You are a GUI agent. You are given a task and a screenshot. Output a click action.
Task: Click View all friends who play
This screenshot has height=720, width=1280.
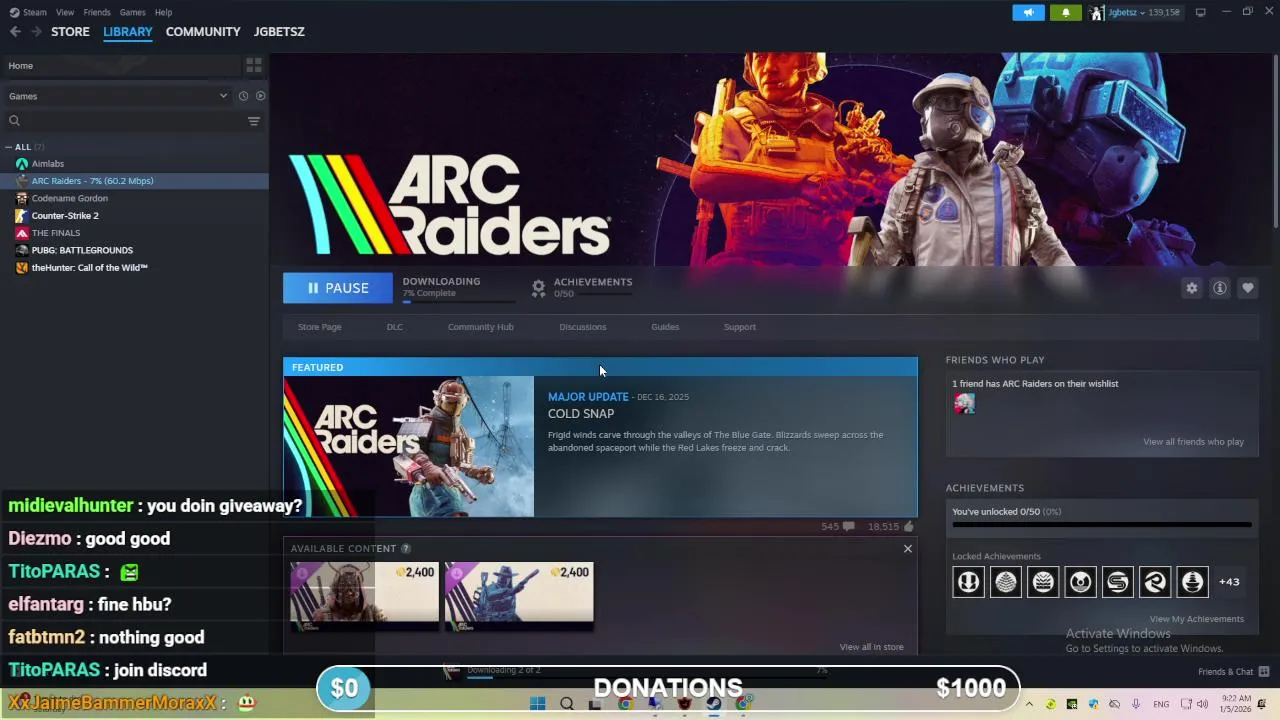point(1193,442)
